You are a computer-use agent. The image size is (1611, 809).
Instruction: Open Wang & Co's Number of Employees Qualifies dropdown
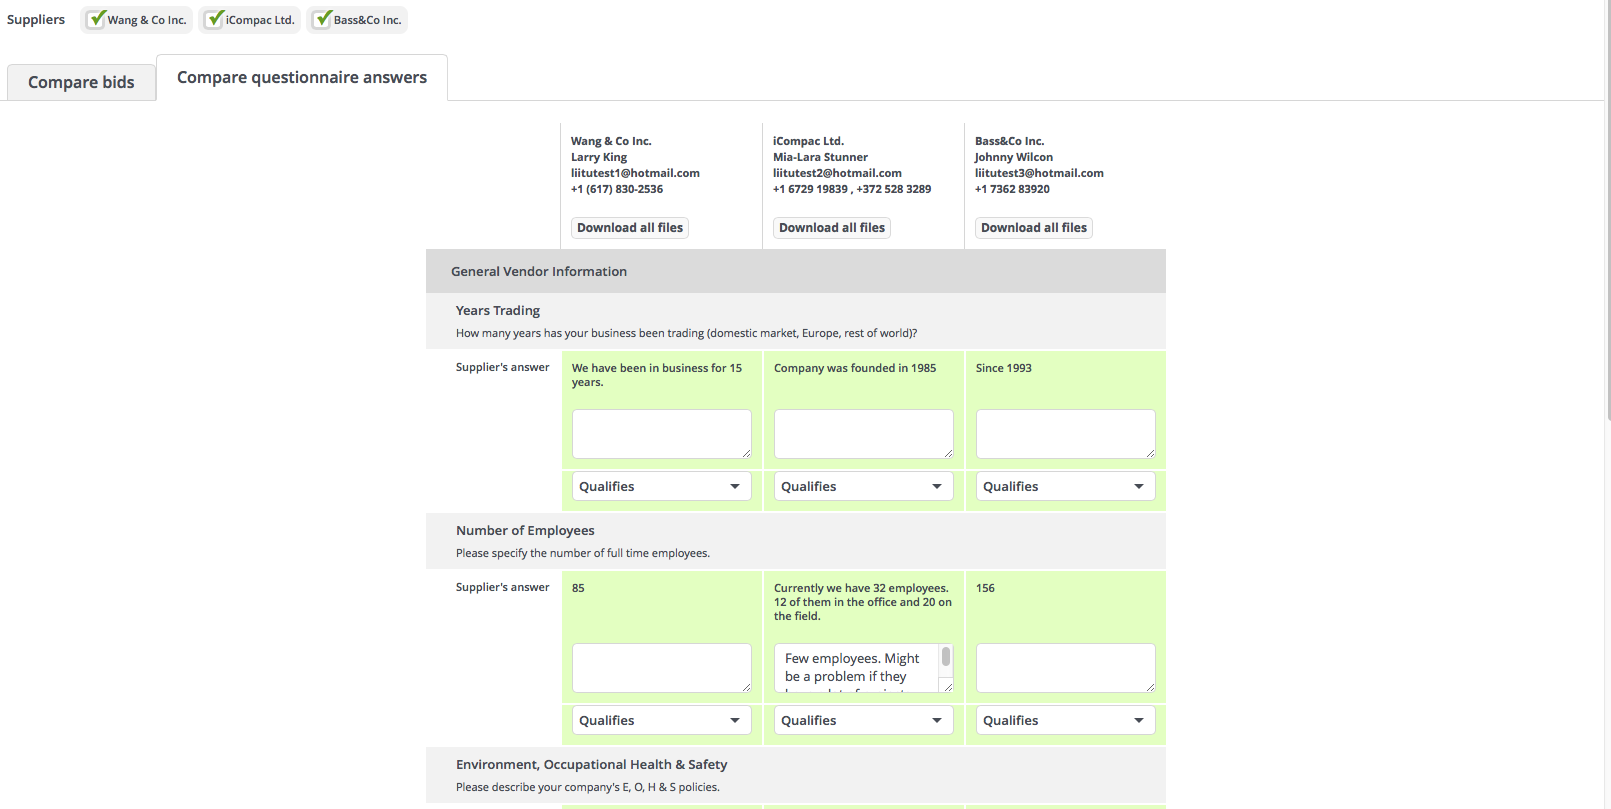click(x=661, y=721)
